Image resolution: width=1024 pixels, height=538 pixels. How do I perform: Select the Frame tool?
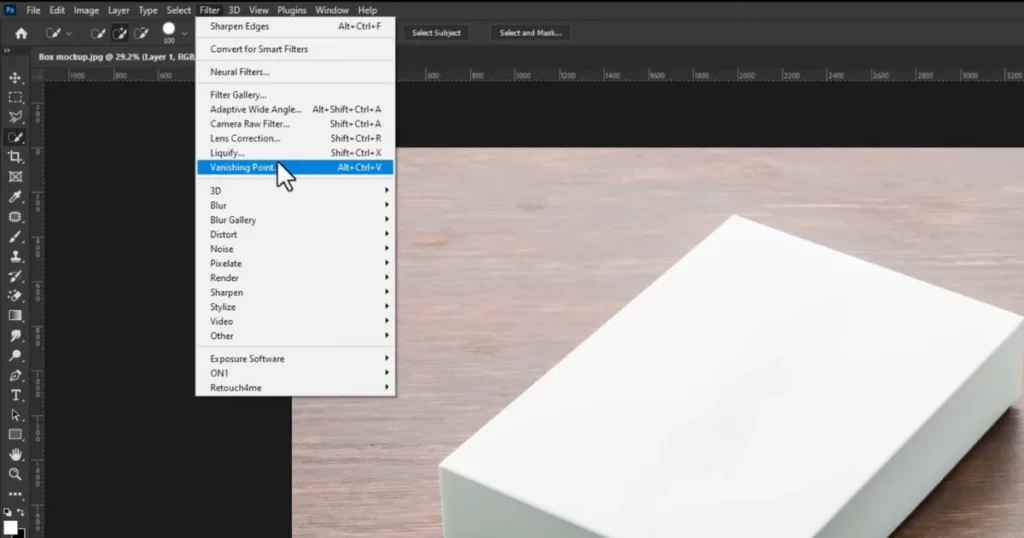15,177
